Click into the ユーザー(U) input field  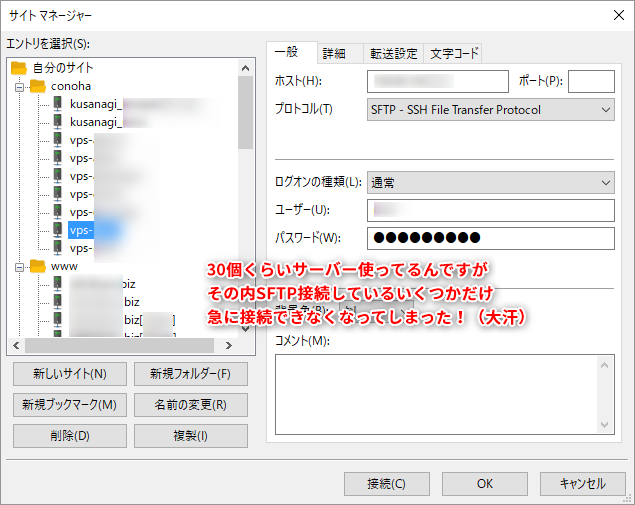pyautogui.click(x=490, y=210)
